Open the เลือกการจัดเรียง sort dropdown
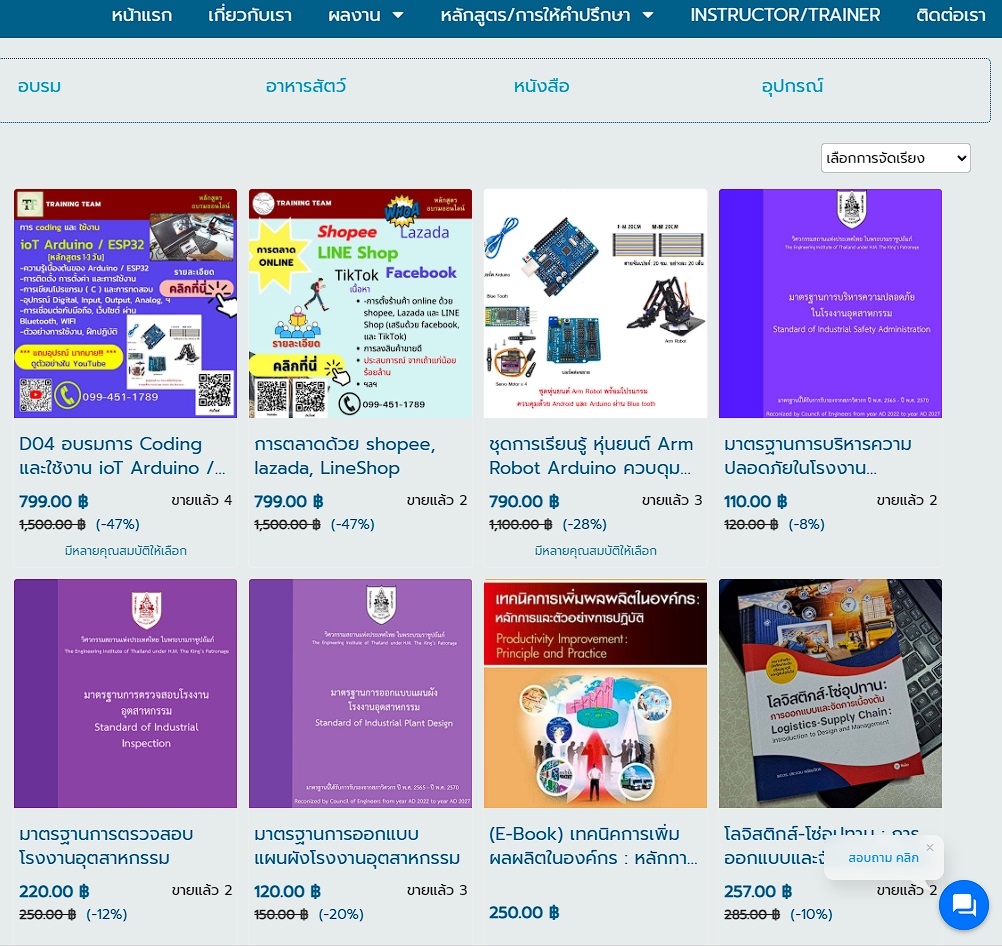This screenshot has height=946, width=1002. pyautogui.click(x=893, y=157)
